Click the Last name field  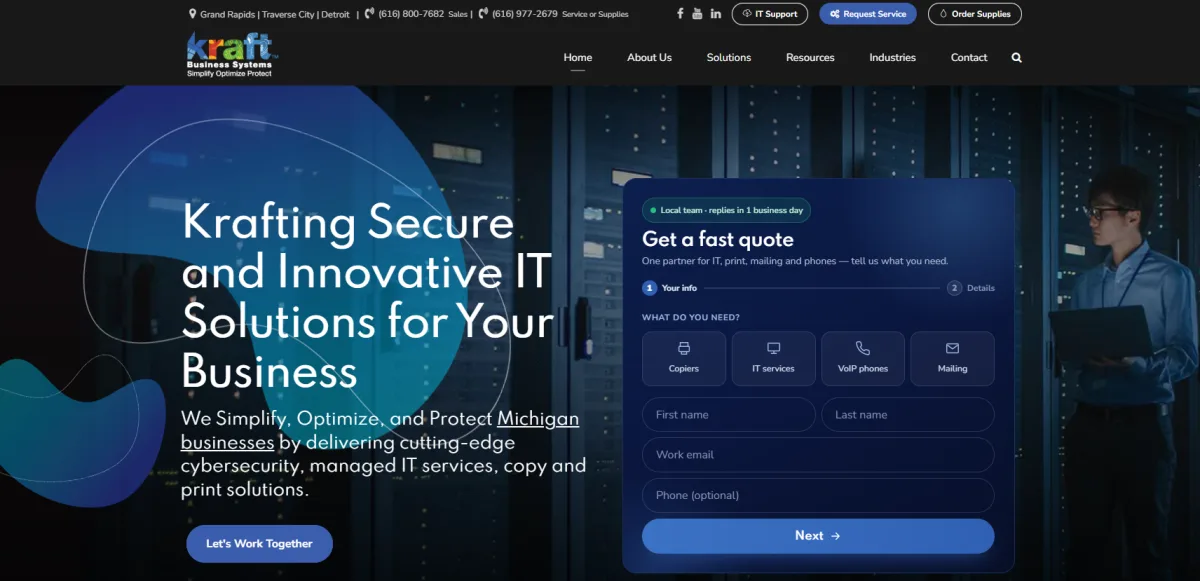(x=908, y=414)
